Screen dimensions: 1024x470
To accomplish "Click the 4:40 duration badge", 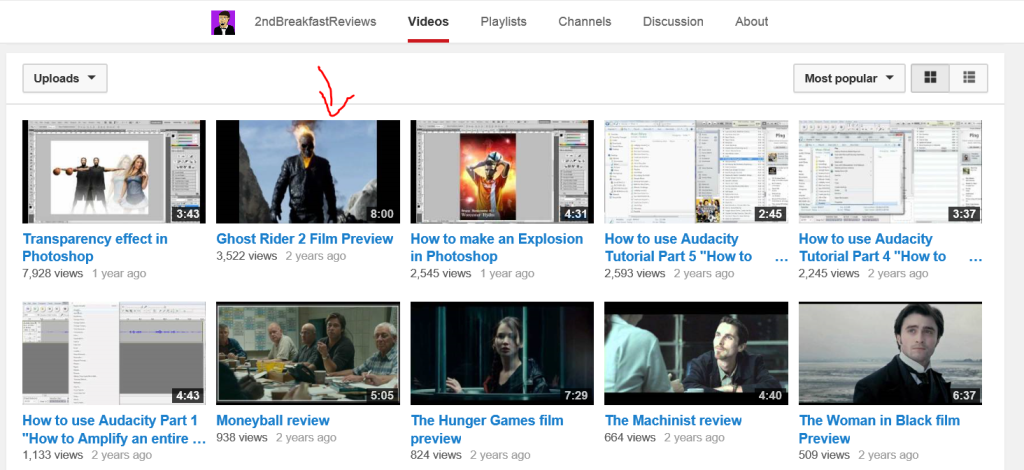I will 771,396.
